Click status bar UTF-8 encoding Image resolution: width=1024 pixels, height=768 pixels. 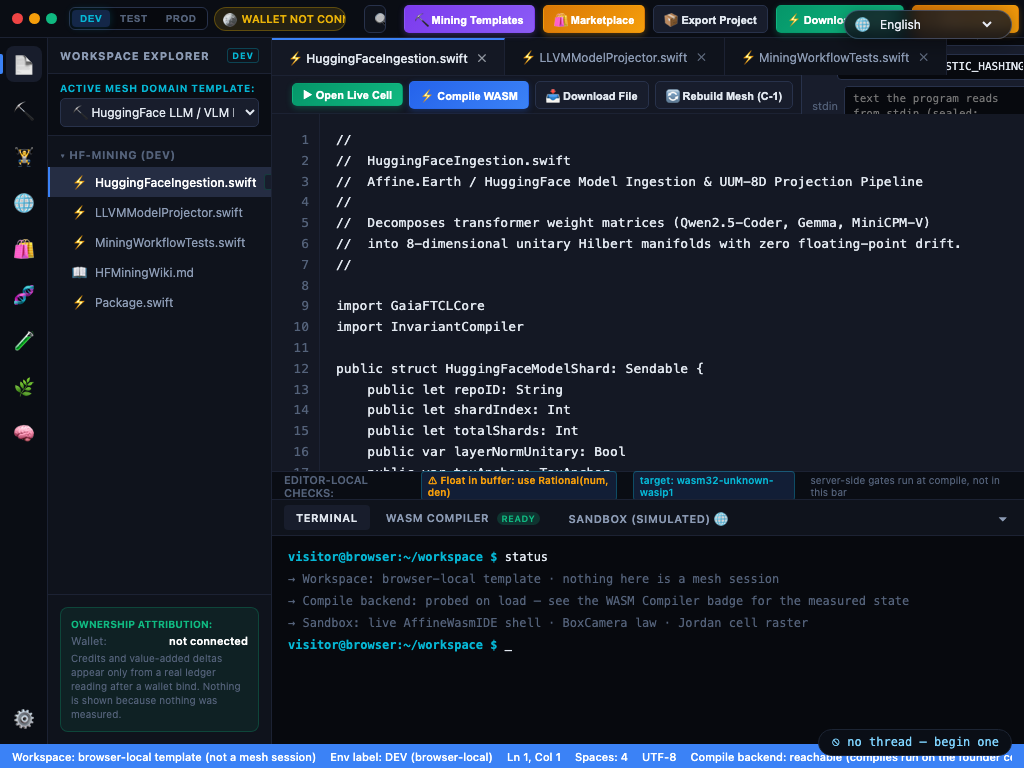click(659, 757)
